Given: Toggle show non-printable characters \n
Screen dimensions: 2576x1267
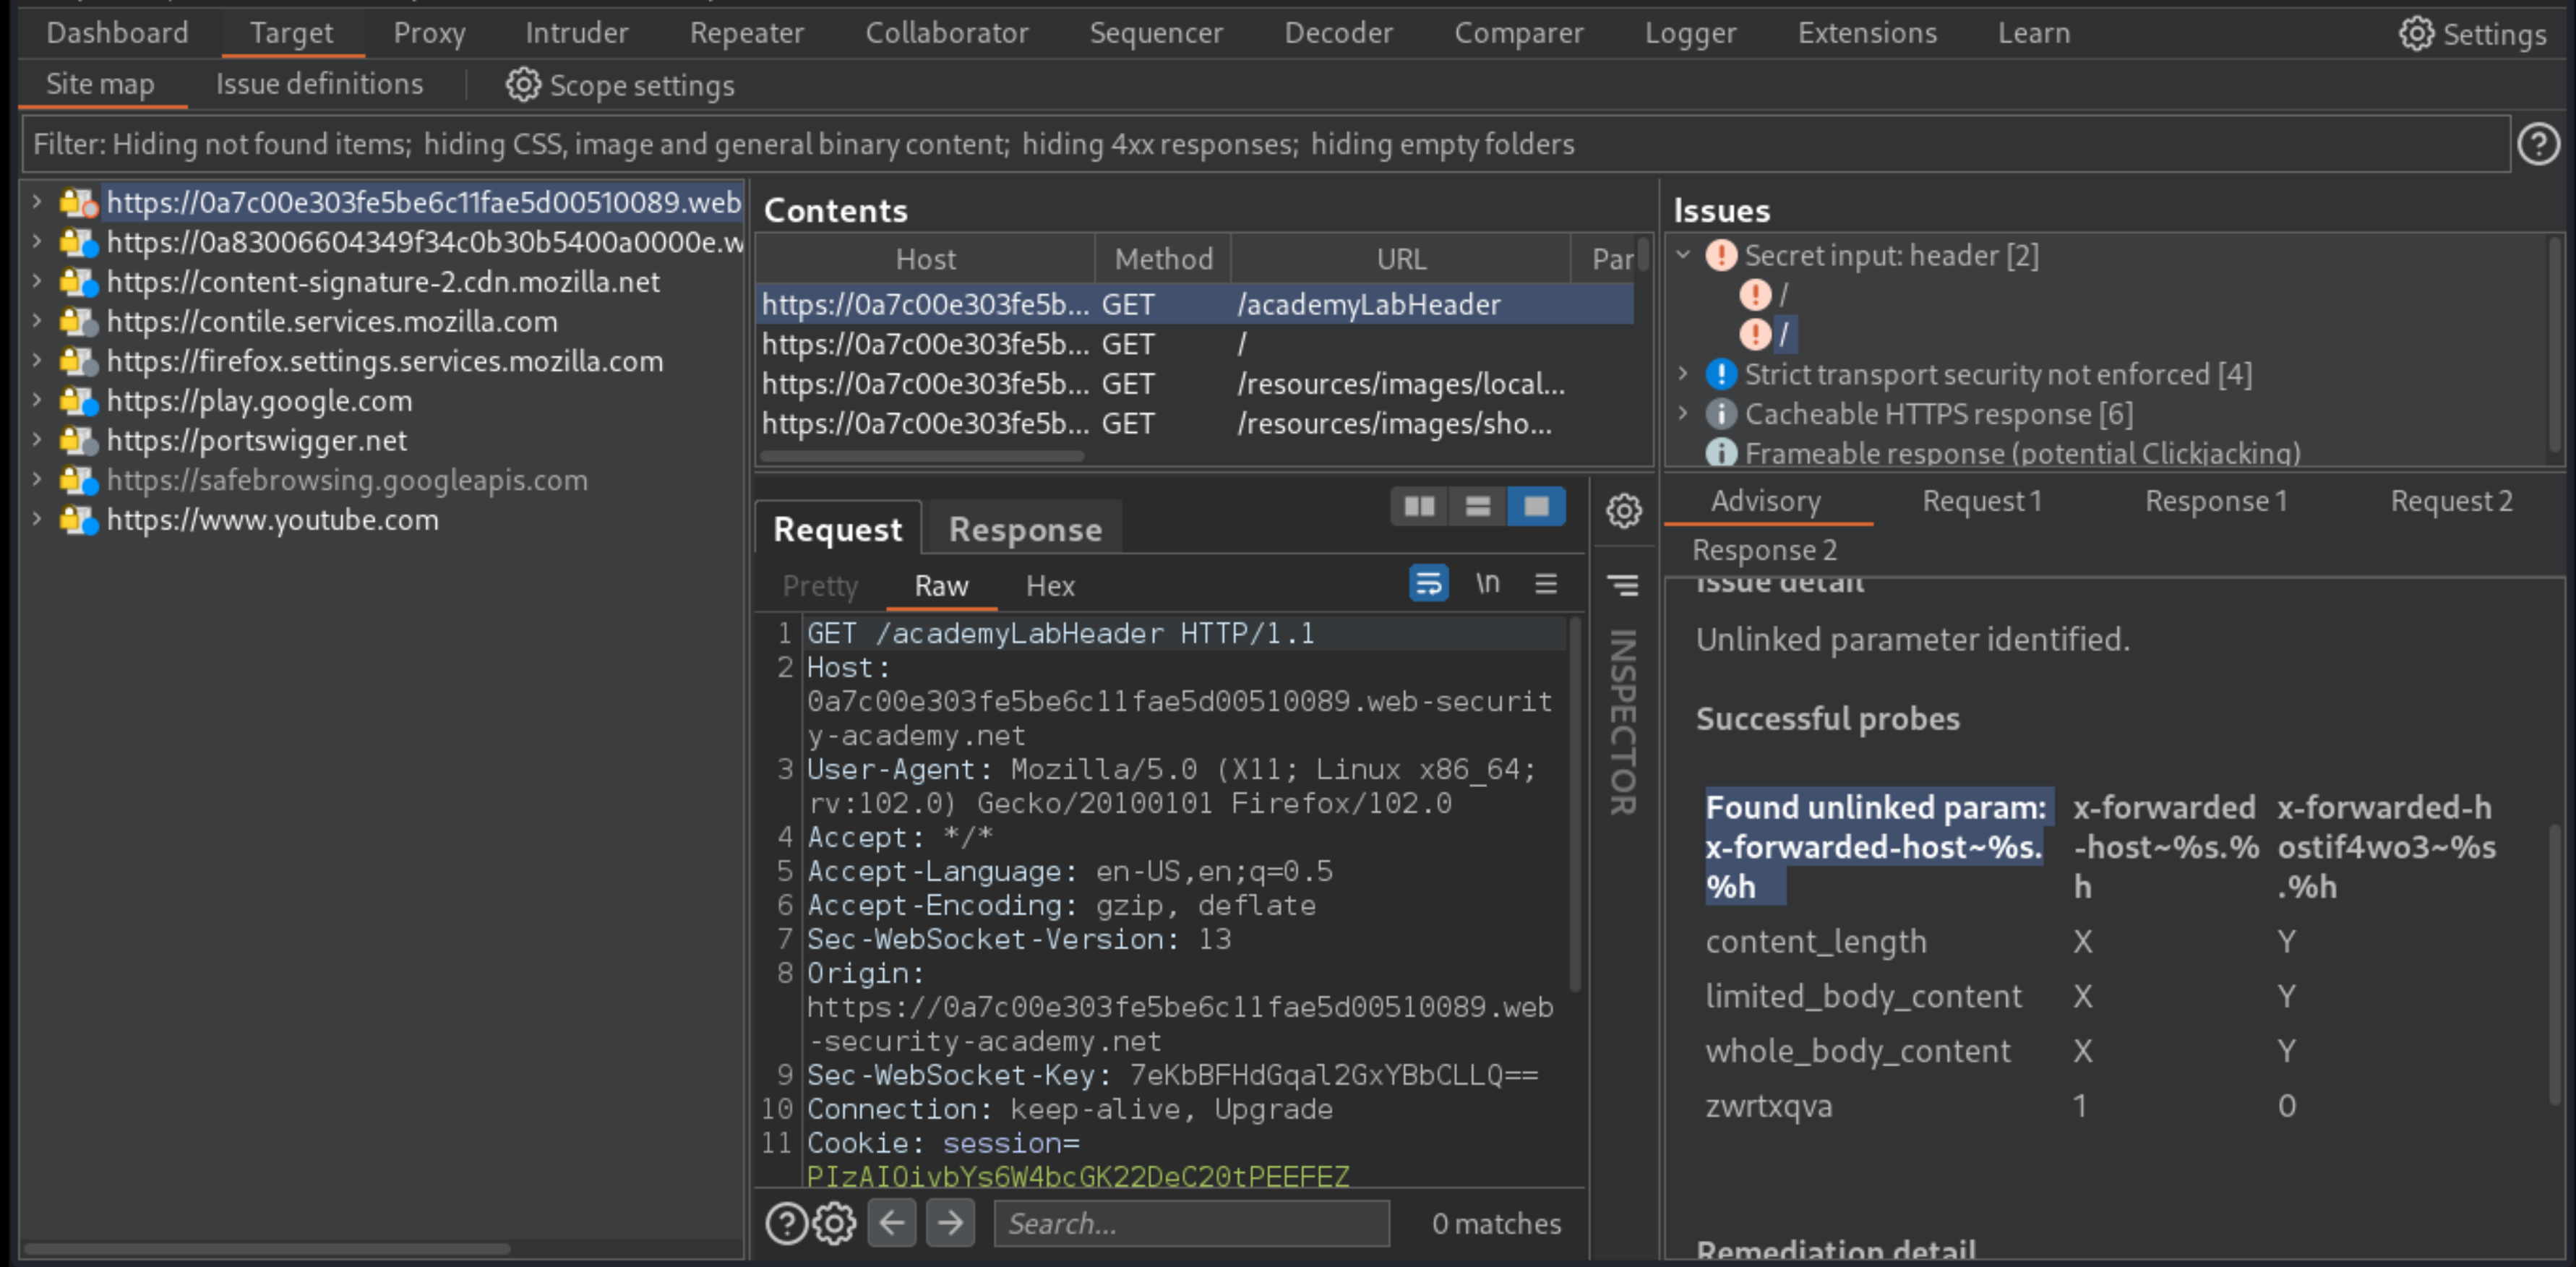Looking at the screenshot, I should point(1487,583).
